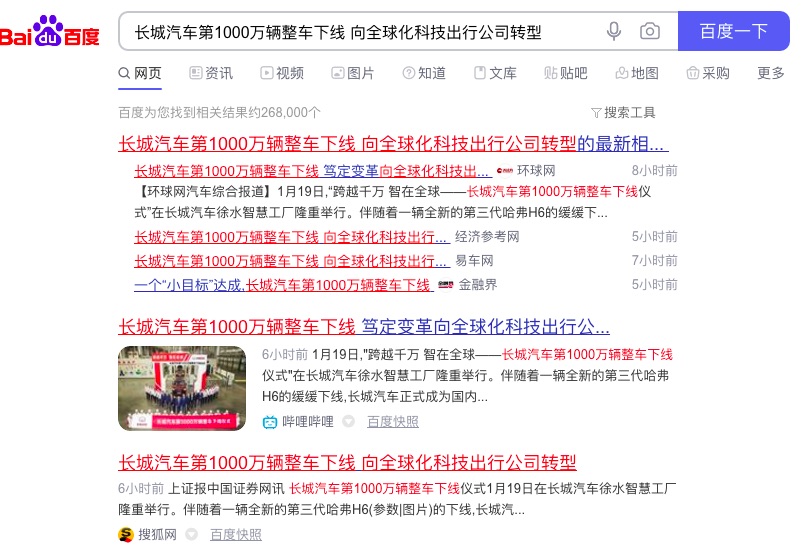Click the result count text 约268,000个
Viewport: 806px width, 553px height.
point(219,113)
